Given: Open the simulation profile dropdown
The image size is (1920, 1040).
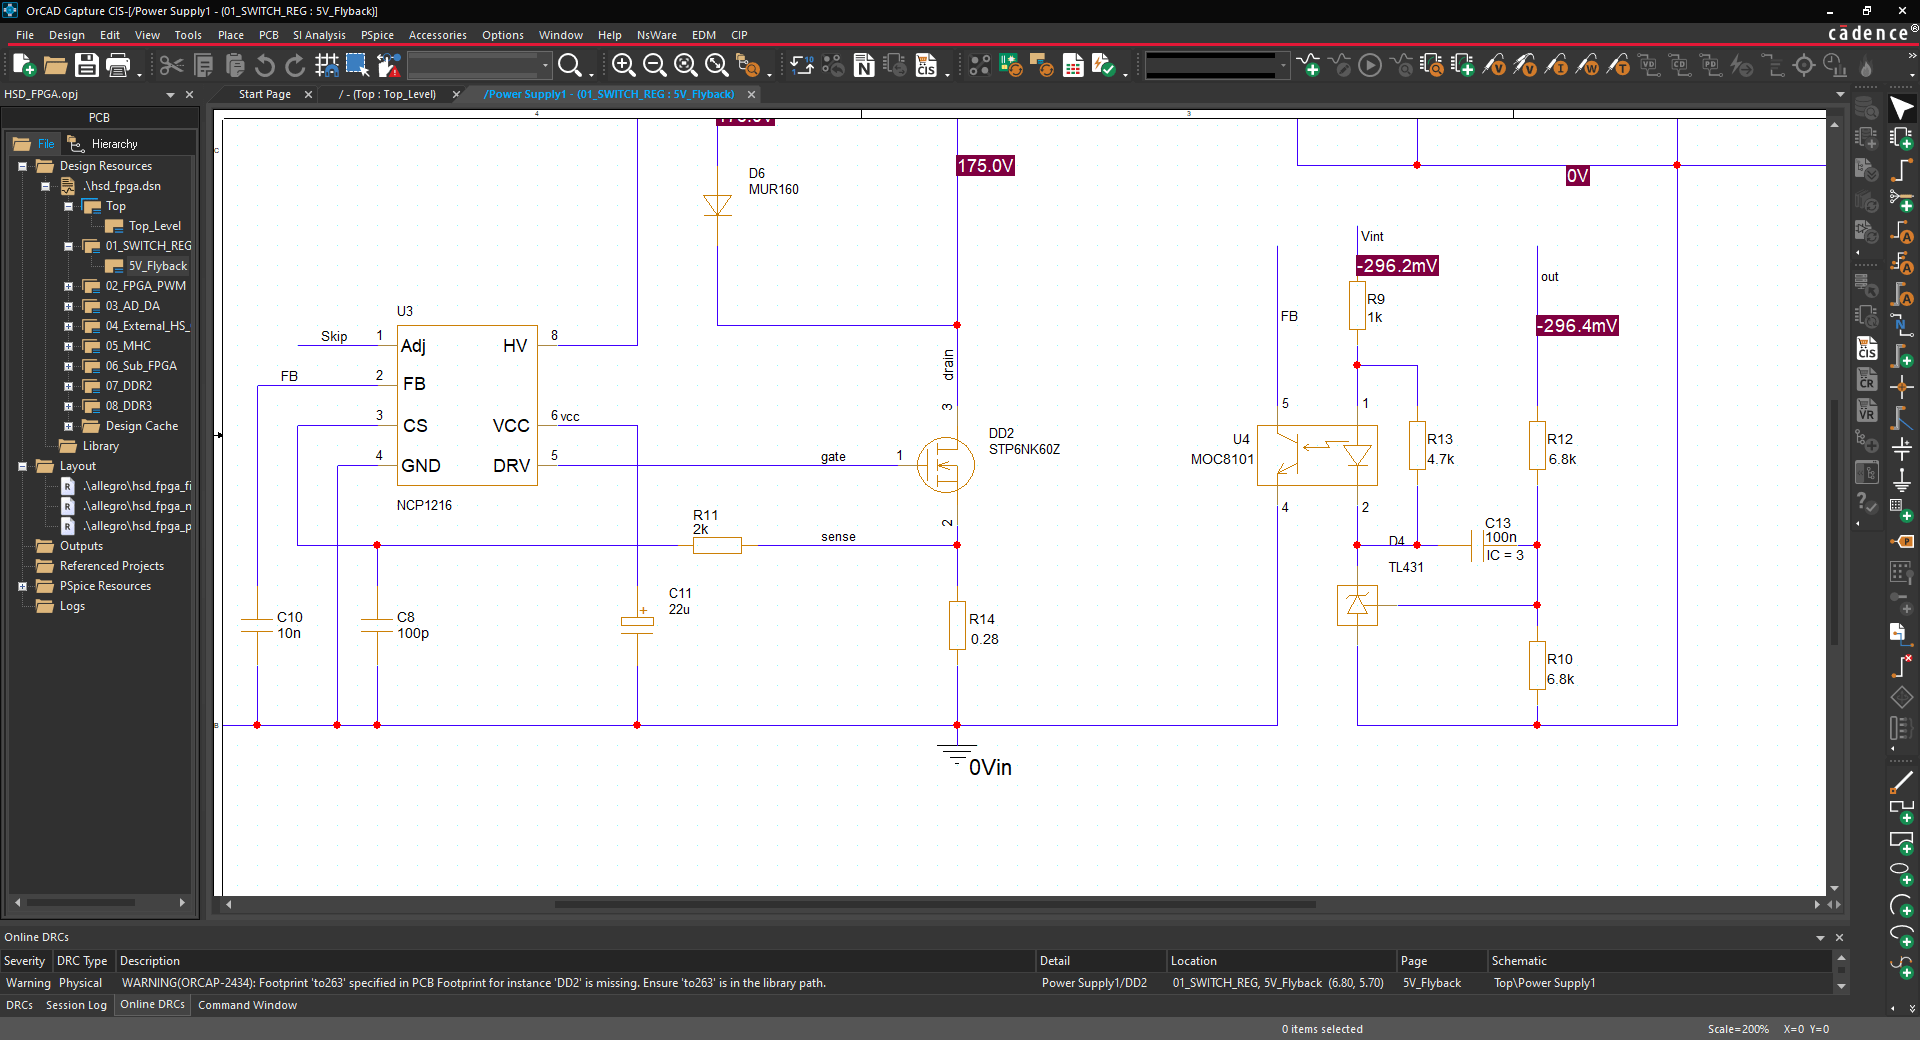Looking at the screenshot, I should pos(1283,66).
